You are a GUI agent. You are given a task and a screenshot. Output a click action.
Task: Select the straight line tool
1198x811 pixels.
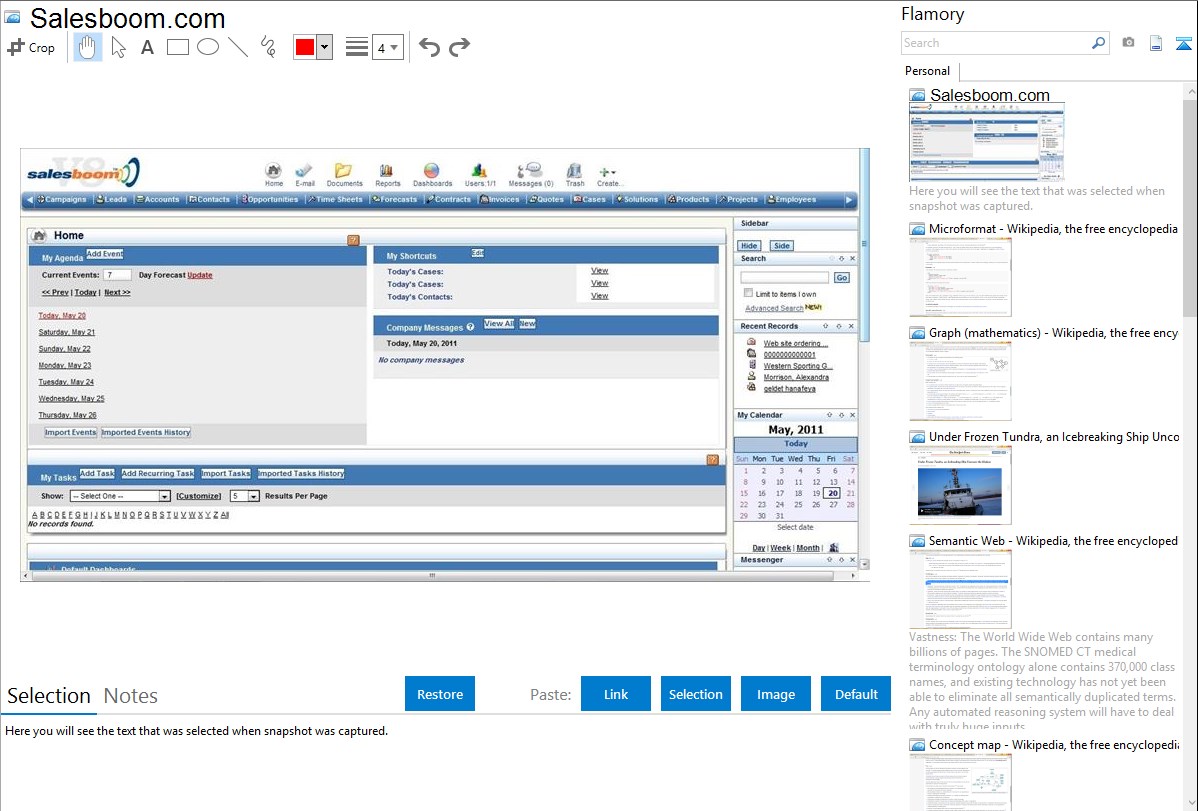pyautogui.click(x=238, y=47)
